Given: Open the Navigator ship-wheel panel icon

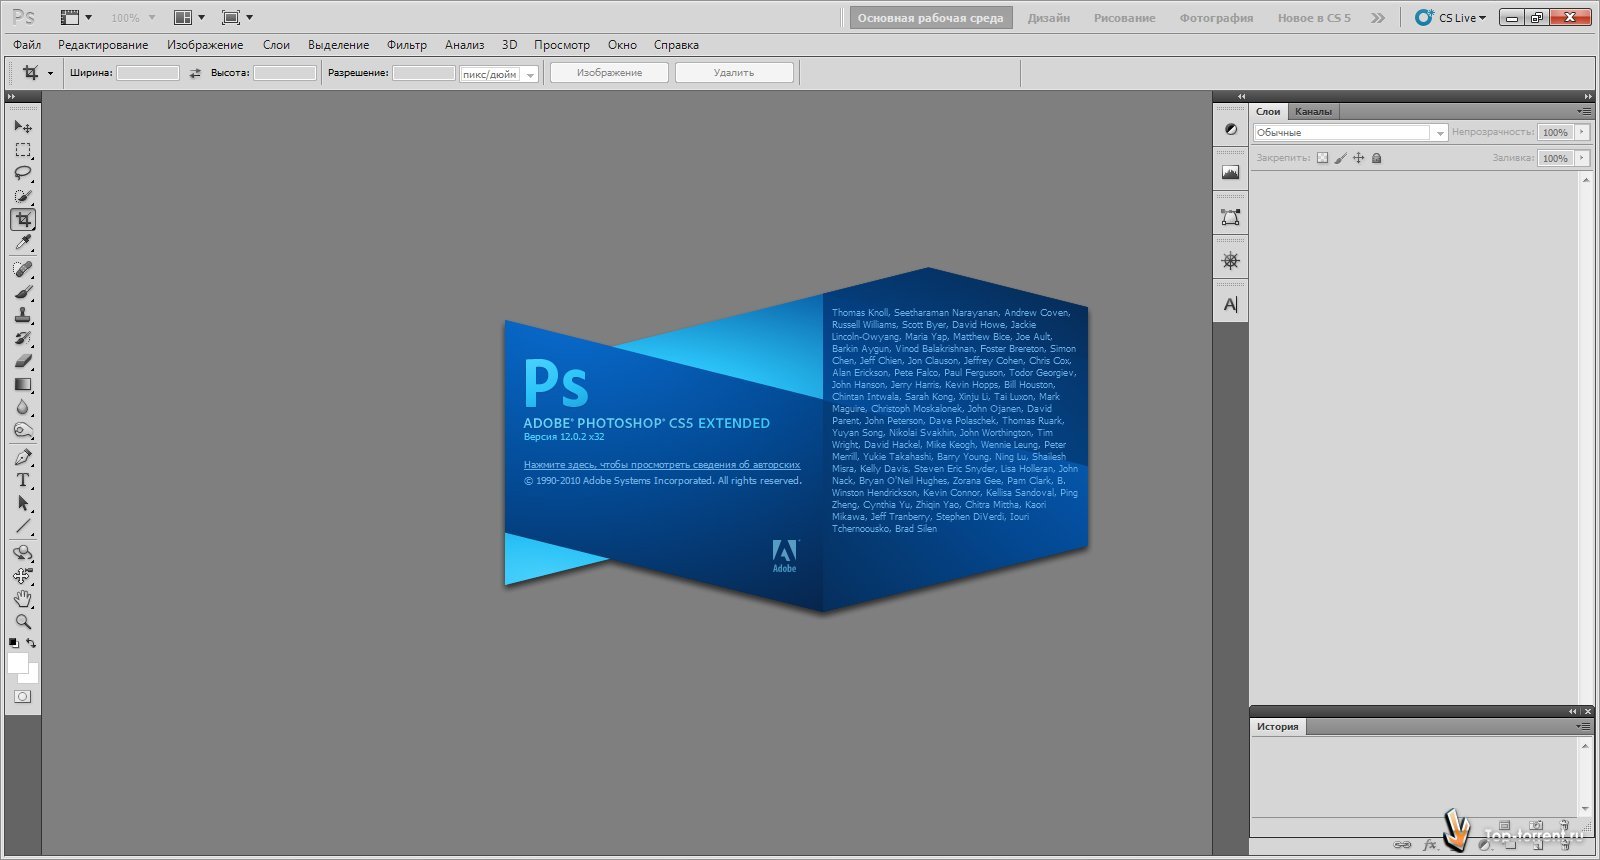Looking at the screenshot, I should 1231,260.
